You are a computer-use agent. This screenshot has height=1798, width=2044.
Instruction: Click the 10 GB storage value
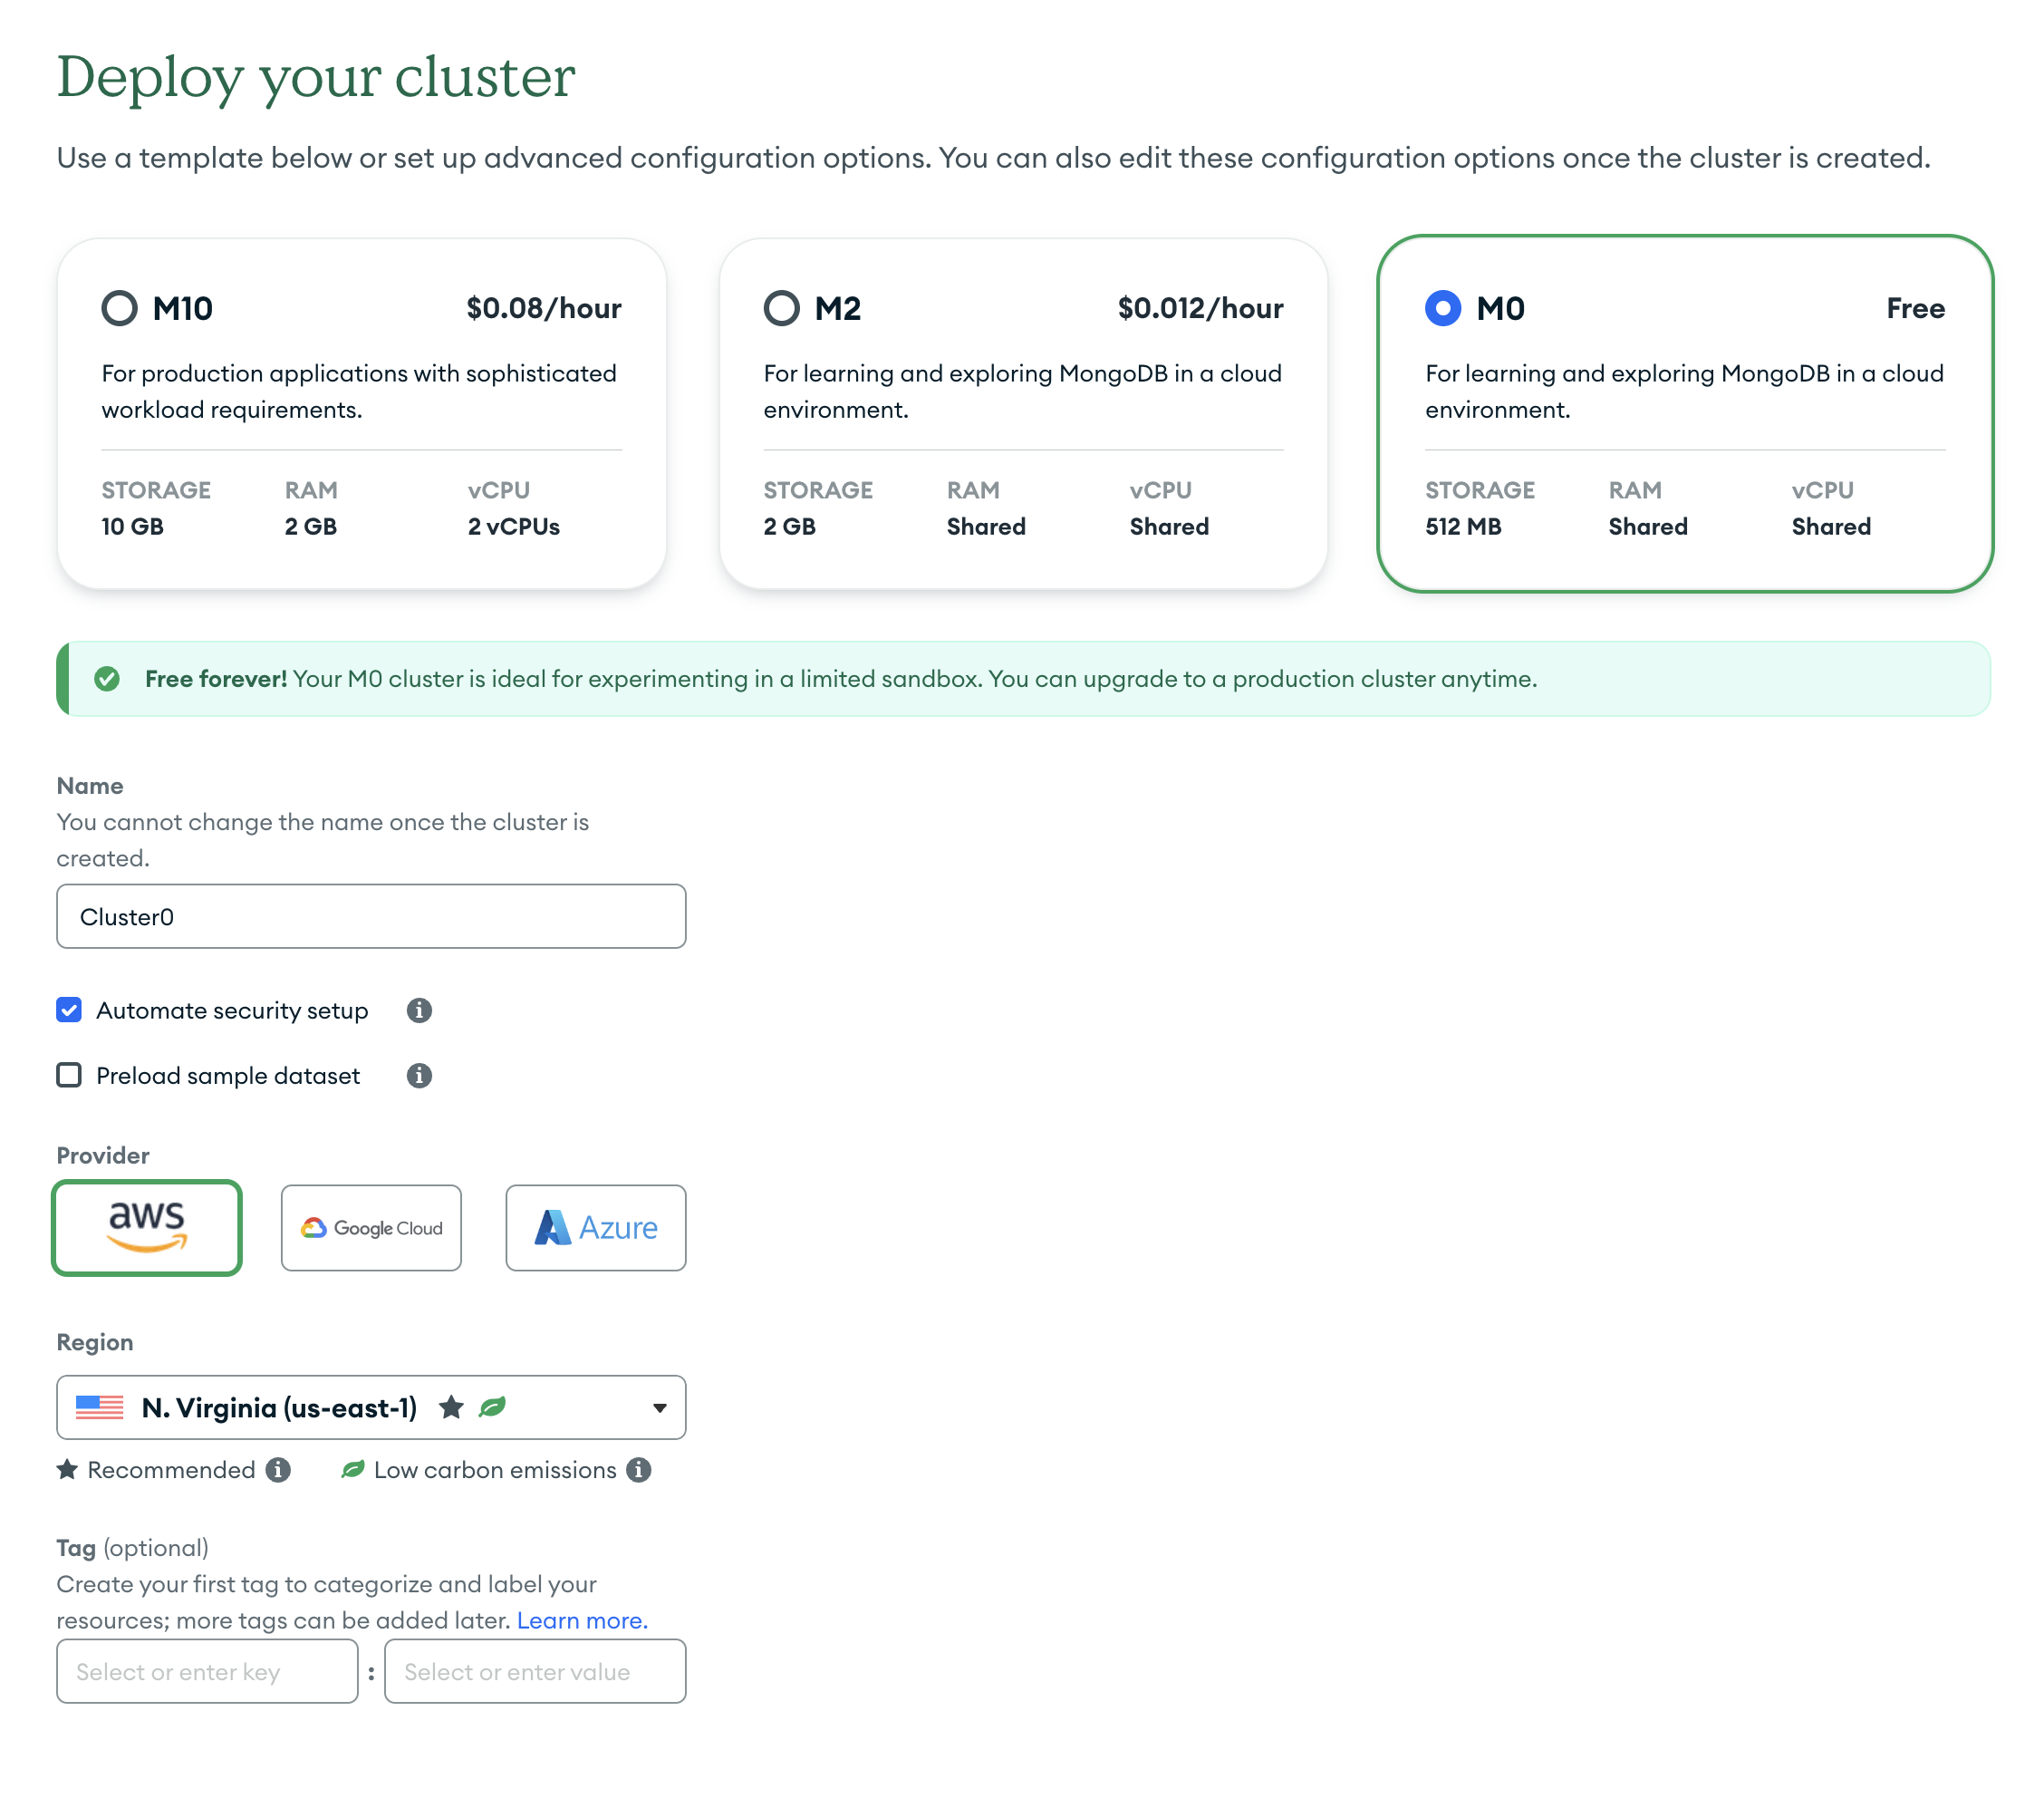click(133, 526)
